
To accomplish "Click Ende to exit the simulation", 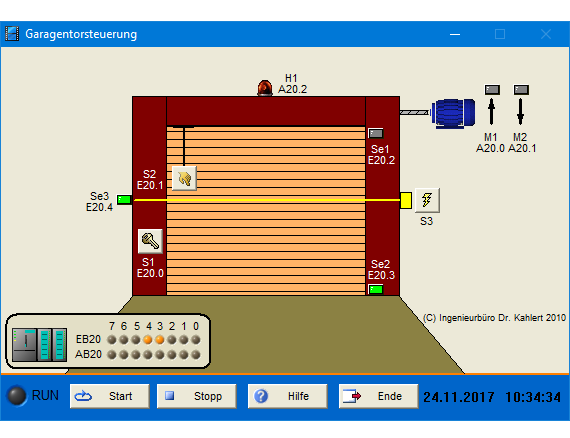I will tap(378, 396).
